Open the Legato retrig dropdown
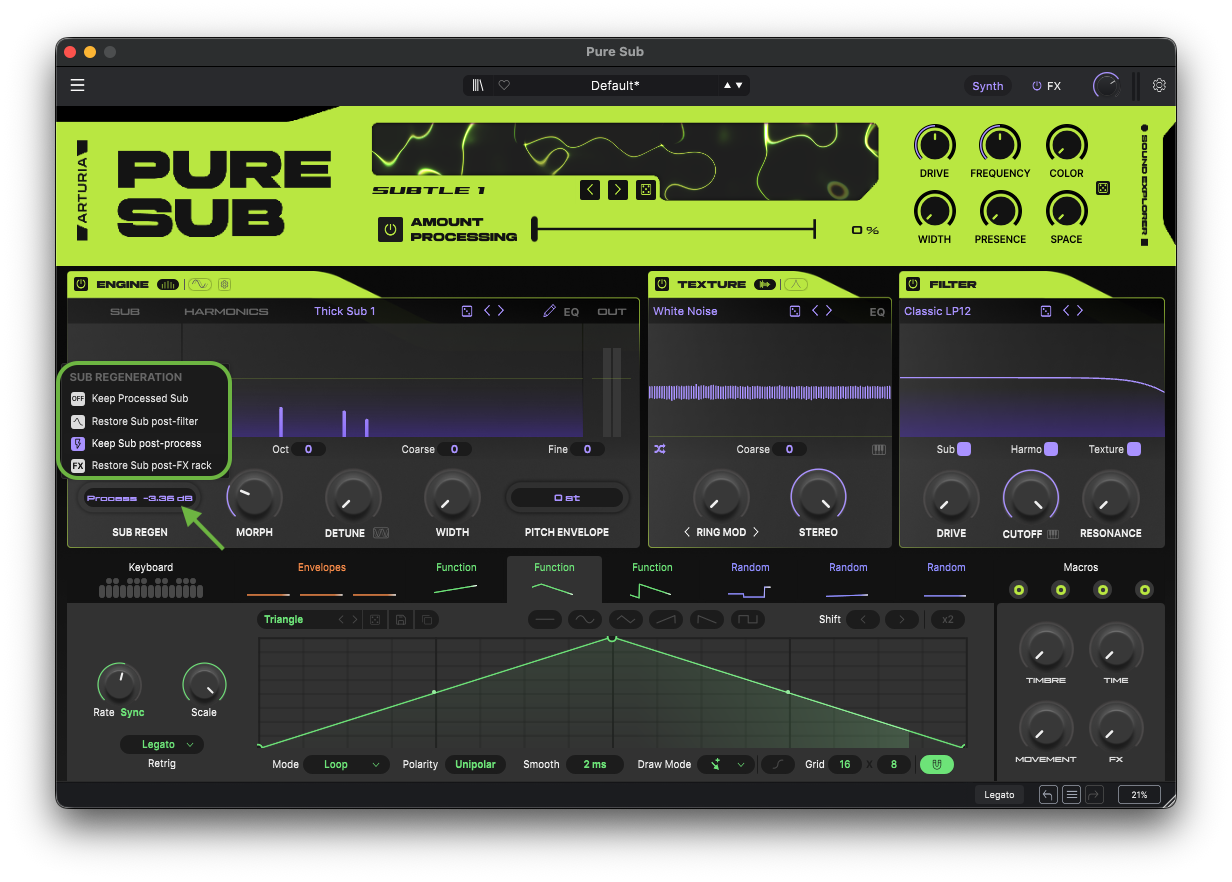The image size is (1232, 882). click(161, 744)
